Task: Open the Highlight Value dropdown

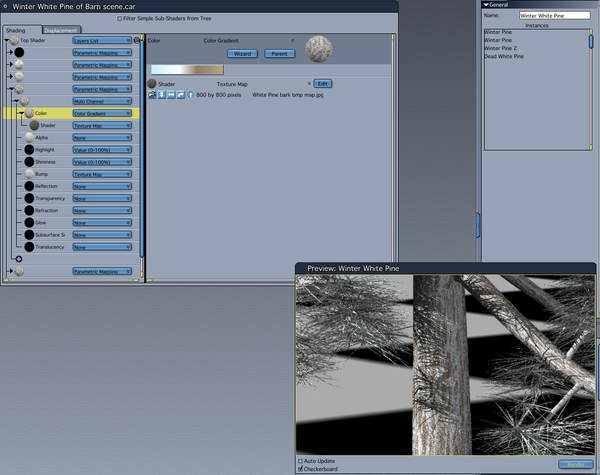Action: pos(102,150)
